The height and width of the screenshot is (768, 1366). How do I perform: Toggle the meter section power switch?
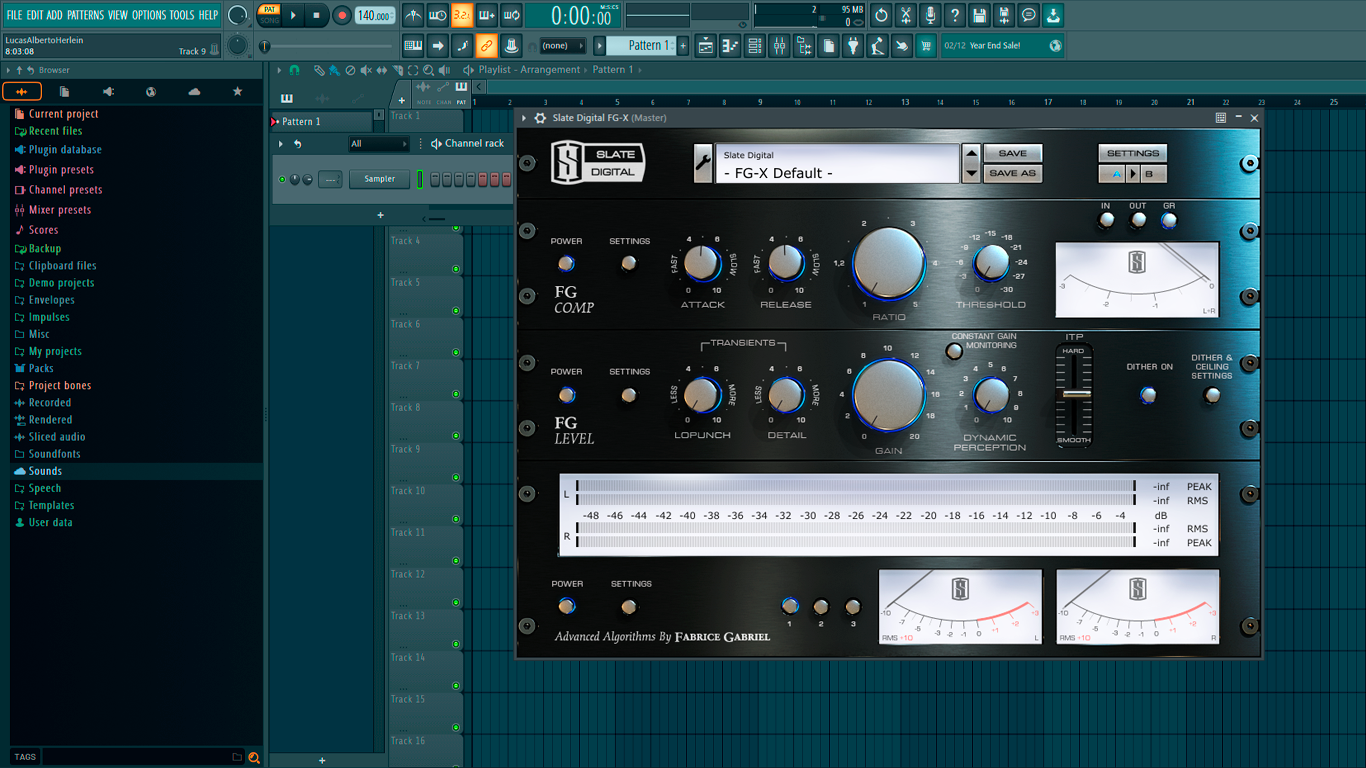pyautogui.click(x=566, y=606)
